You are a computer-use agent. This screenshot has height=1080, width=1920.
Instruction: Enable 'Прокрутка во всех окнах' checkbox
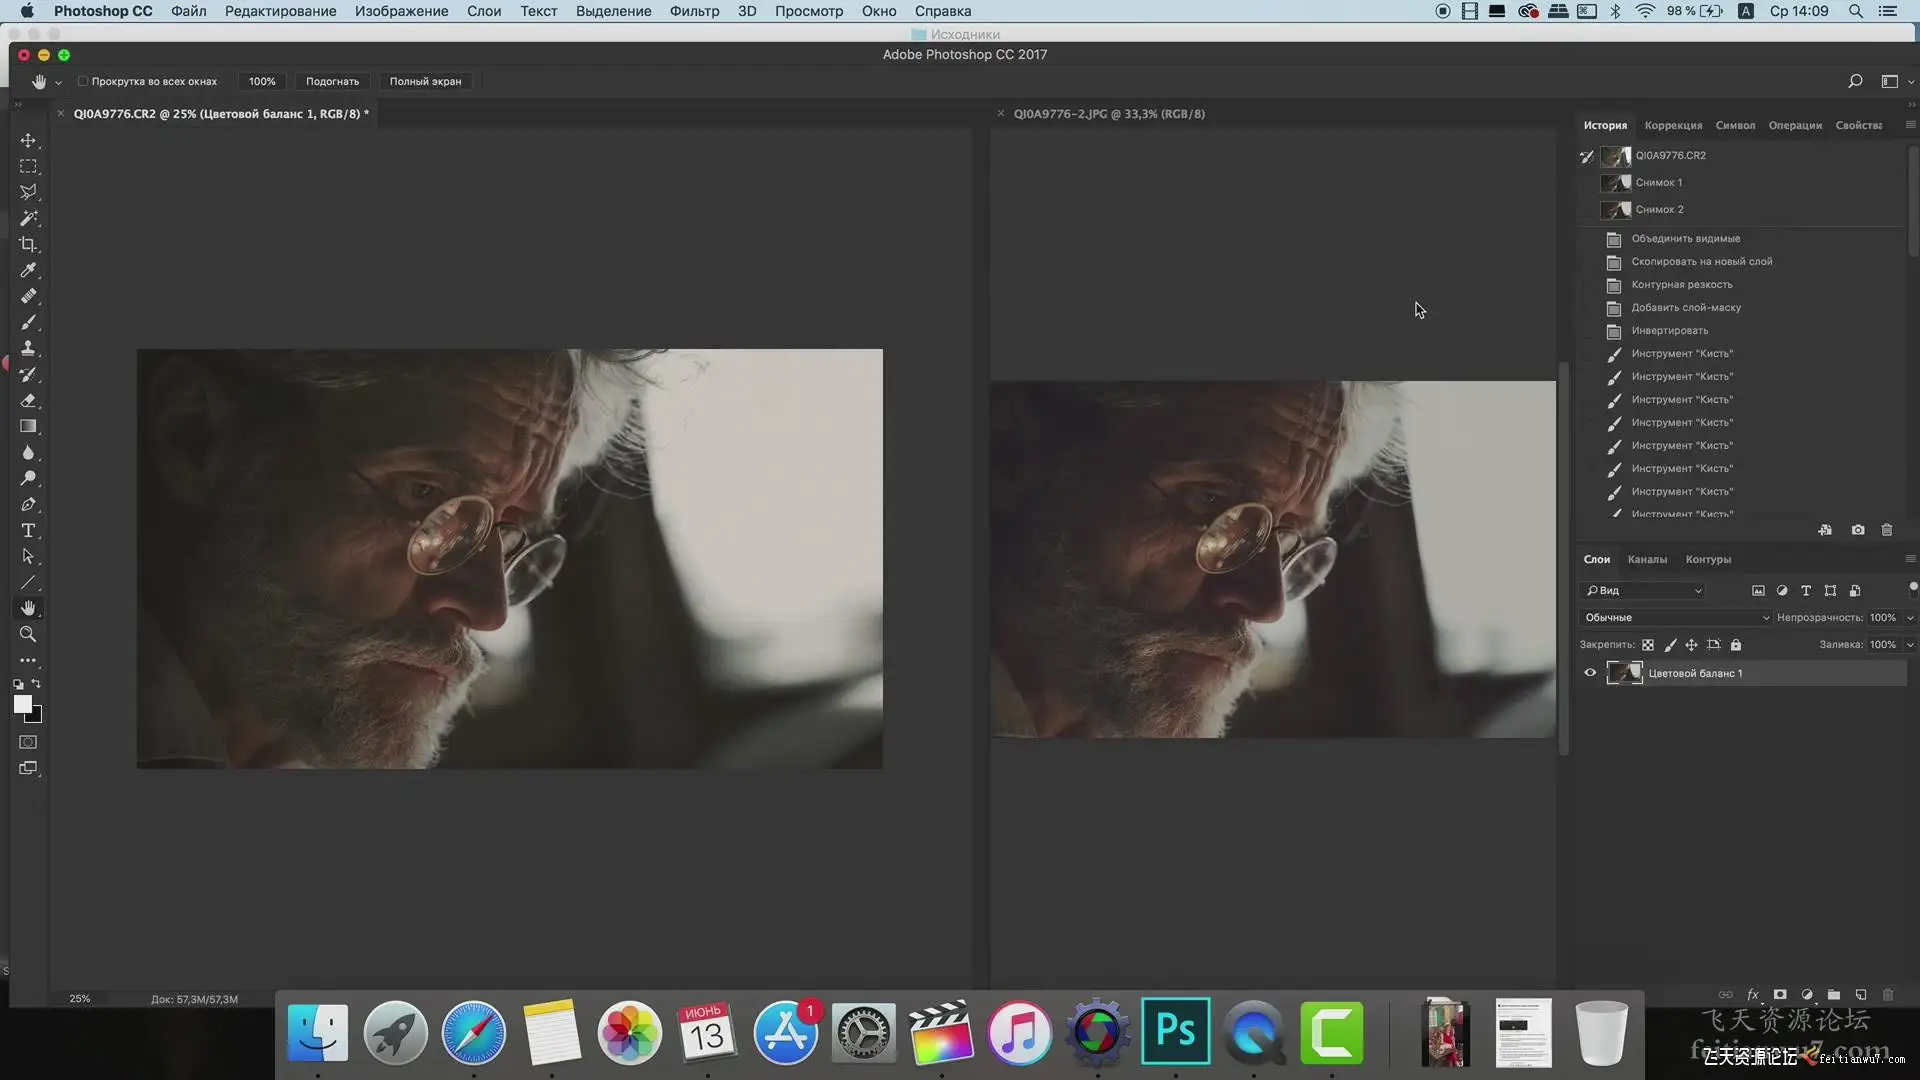(x=83, y=82)
